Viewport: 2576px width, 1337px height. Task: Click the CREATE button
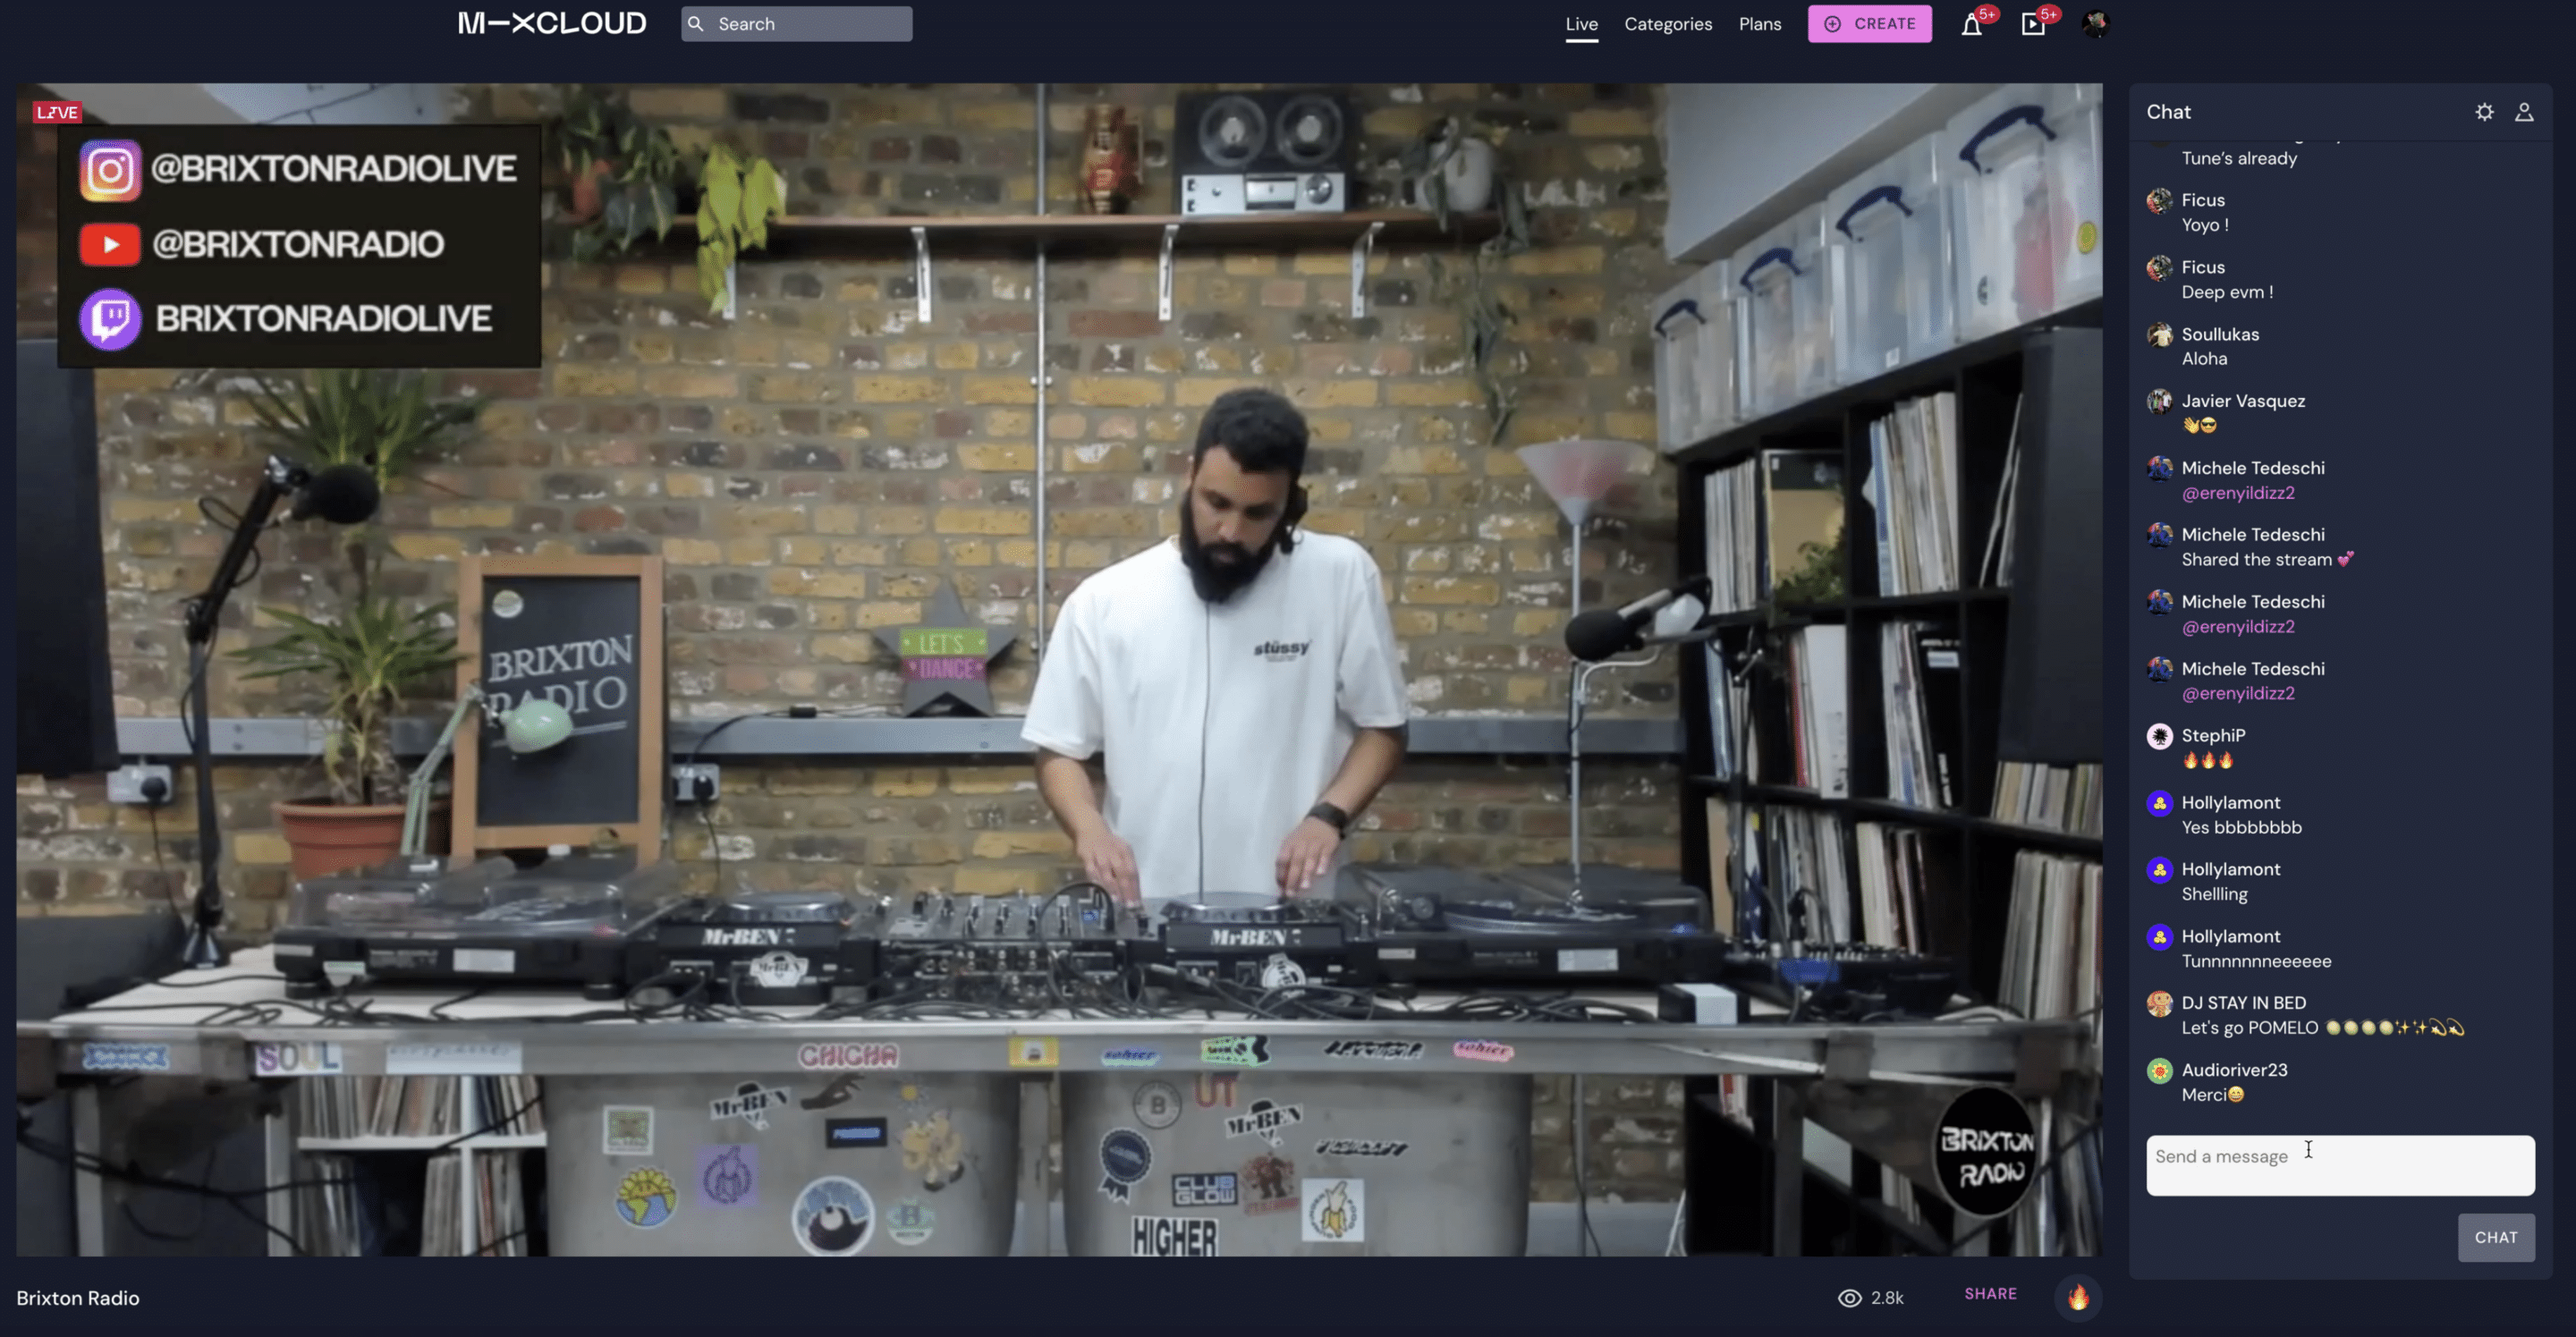(x=1869, y=23)
